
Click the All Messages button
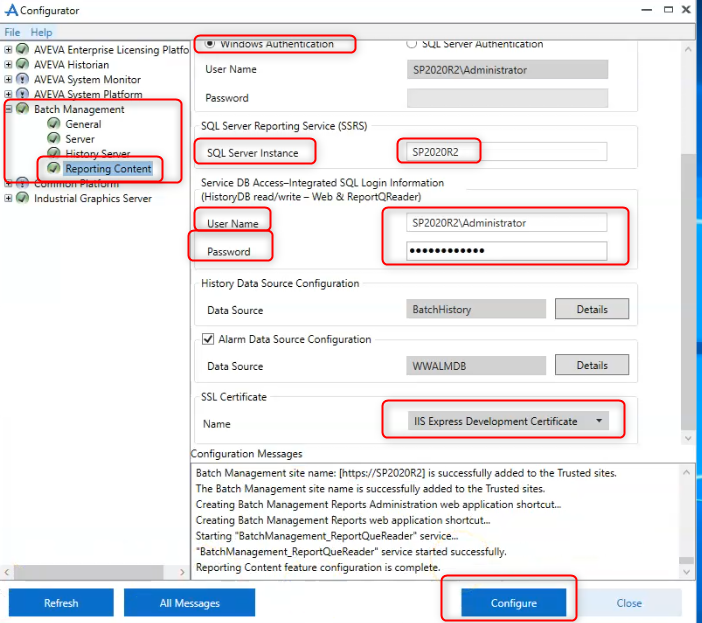click(189, 603)
